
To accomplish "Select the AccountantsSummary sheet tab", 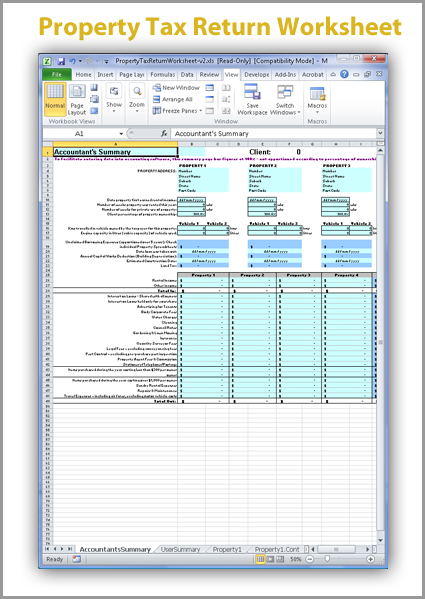I will [x=115, y=549].
